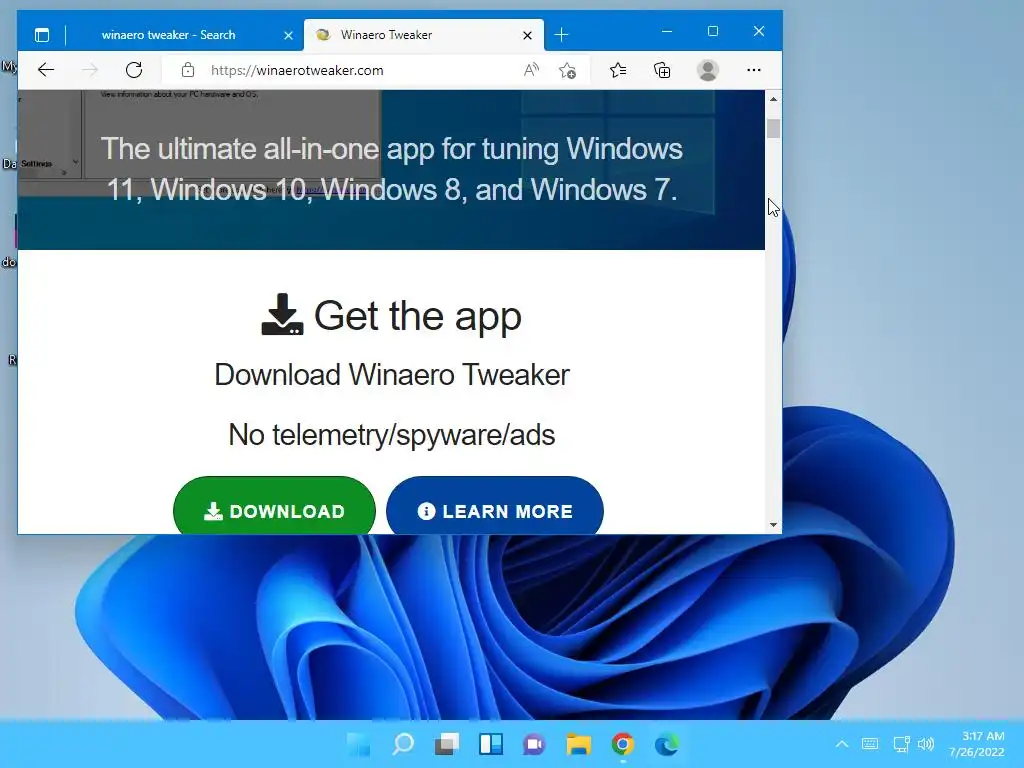Add this page to favorites
Screen dimensions: 1024x768
pyautogui.click(x=568, y=70)
